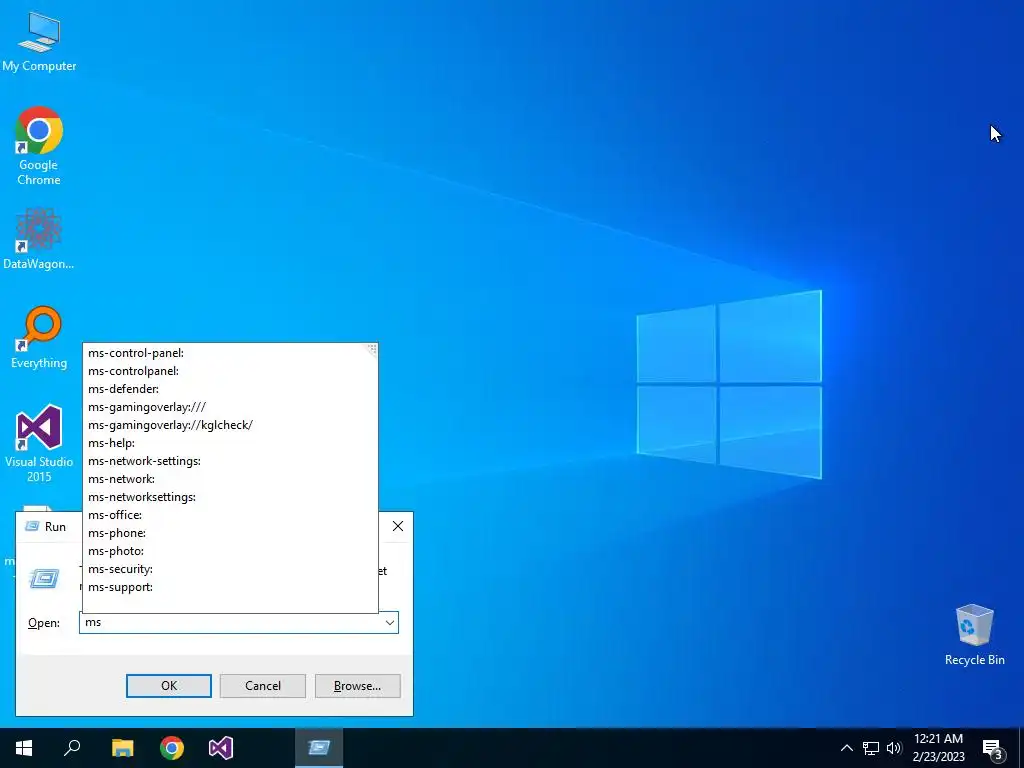Click the Open text field containing ms
This screenshot has height=768, width=1024.
point(231,622)
